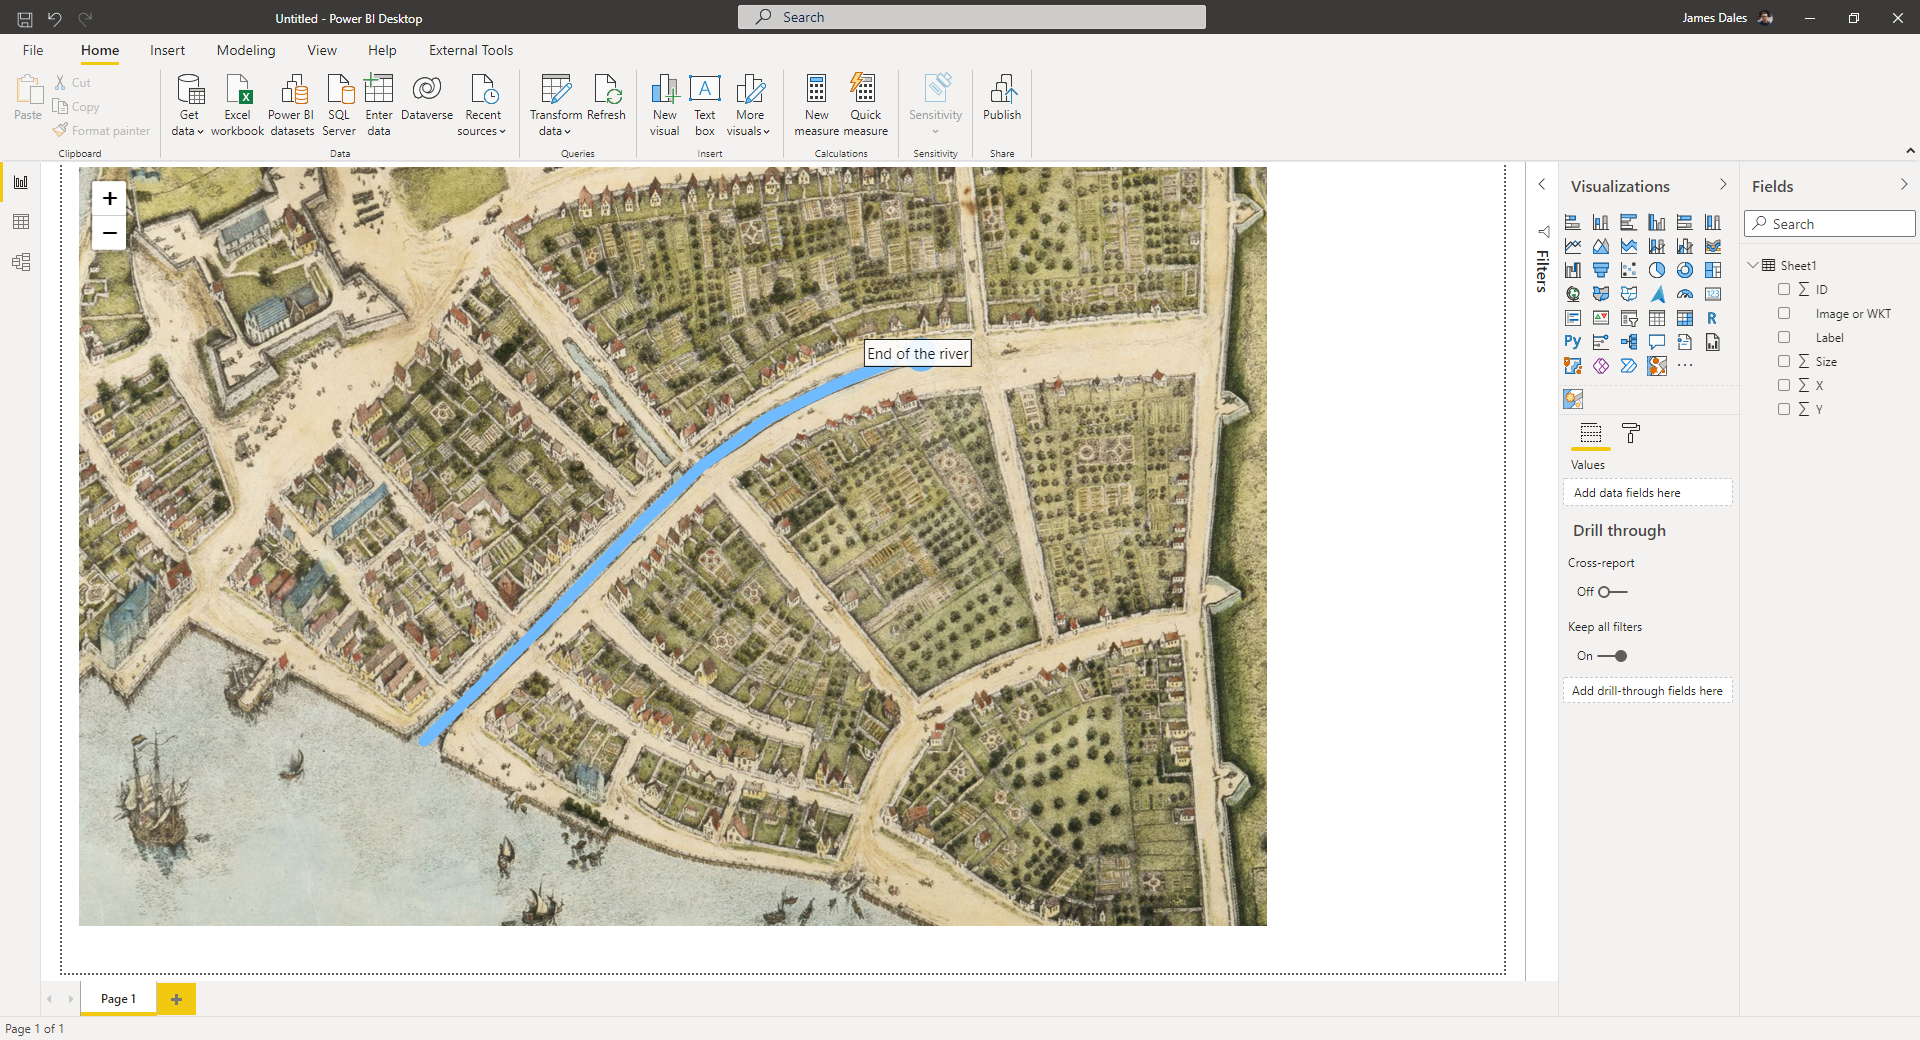This screenshot has width=1920, height=1040.
Task: Choose the globe Map visual
Action: (x=1573, y=294)
